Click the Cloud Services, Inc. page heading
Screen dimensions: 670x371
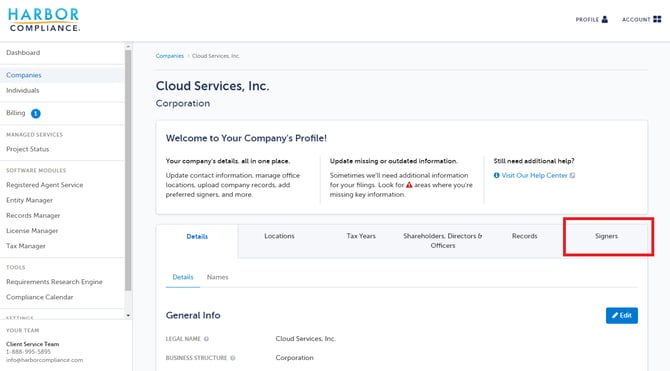click(212, 86)
